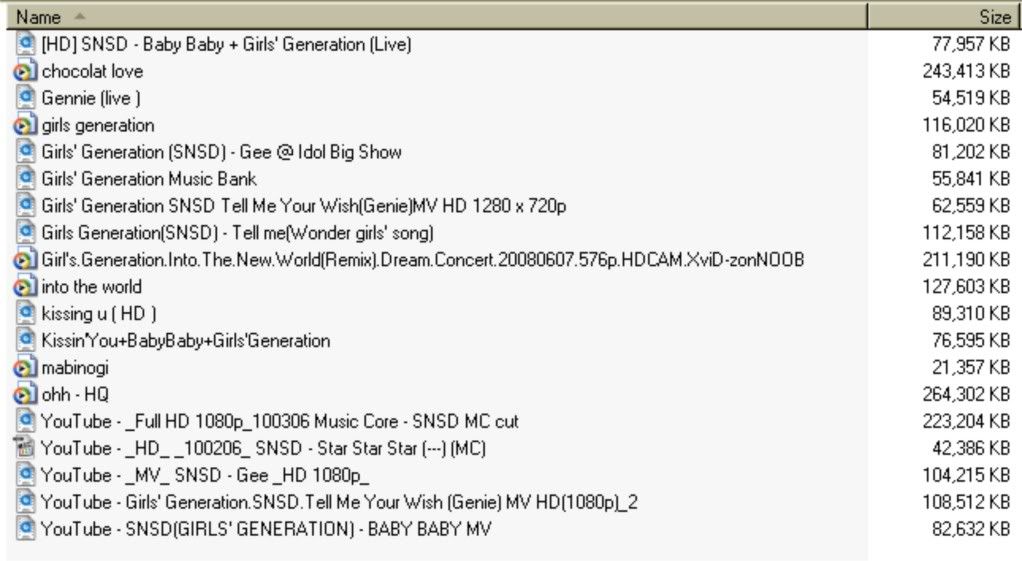This screenshot has height=561, width=1022.
Task: Click the icon of the 'Music Core - SNSD MC cut' file
Action: [x=25, y=421]
